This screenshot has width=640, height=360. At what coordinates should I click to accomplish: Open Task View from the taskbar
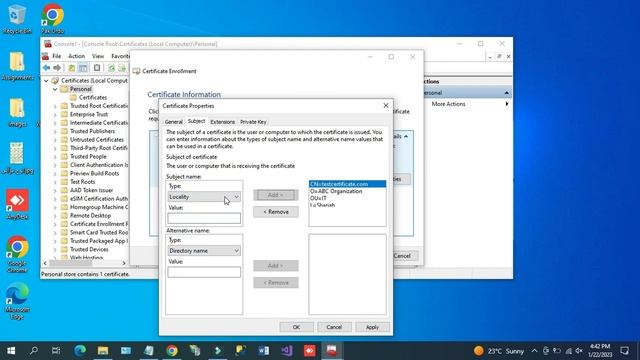point(56,351)
